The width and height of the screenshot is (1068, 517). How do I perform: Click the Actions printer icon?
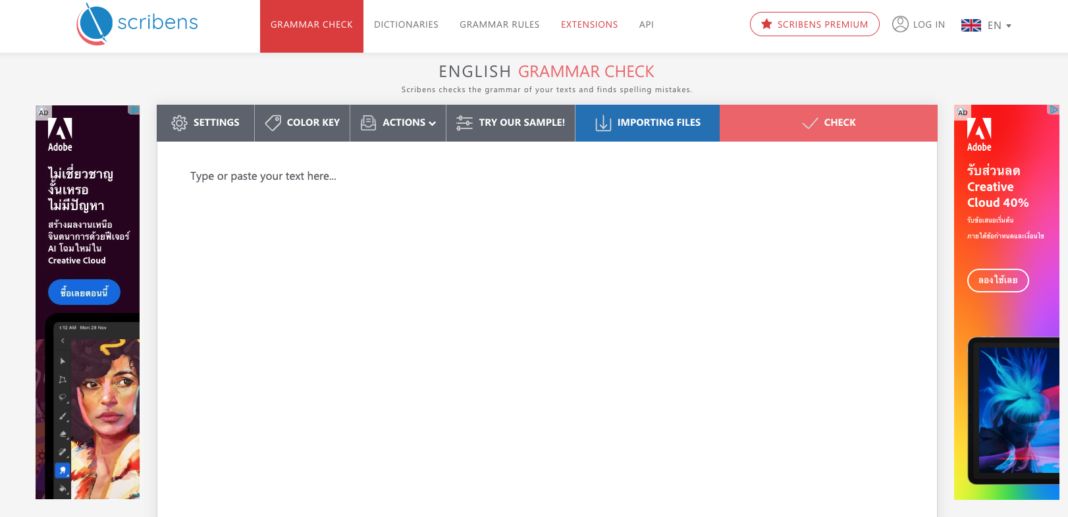(x=368, y=123)
